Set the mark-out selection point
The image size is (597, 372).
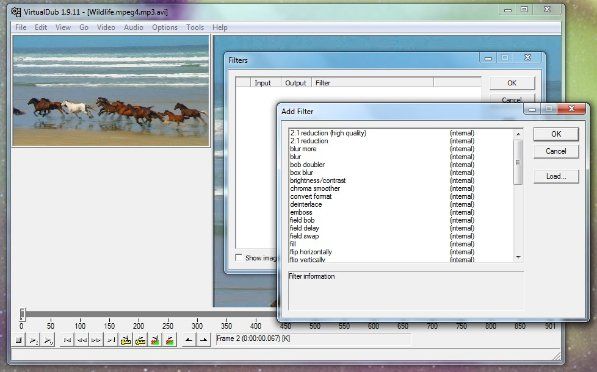[203, 340]
